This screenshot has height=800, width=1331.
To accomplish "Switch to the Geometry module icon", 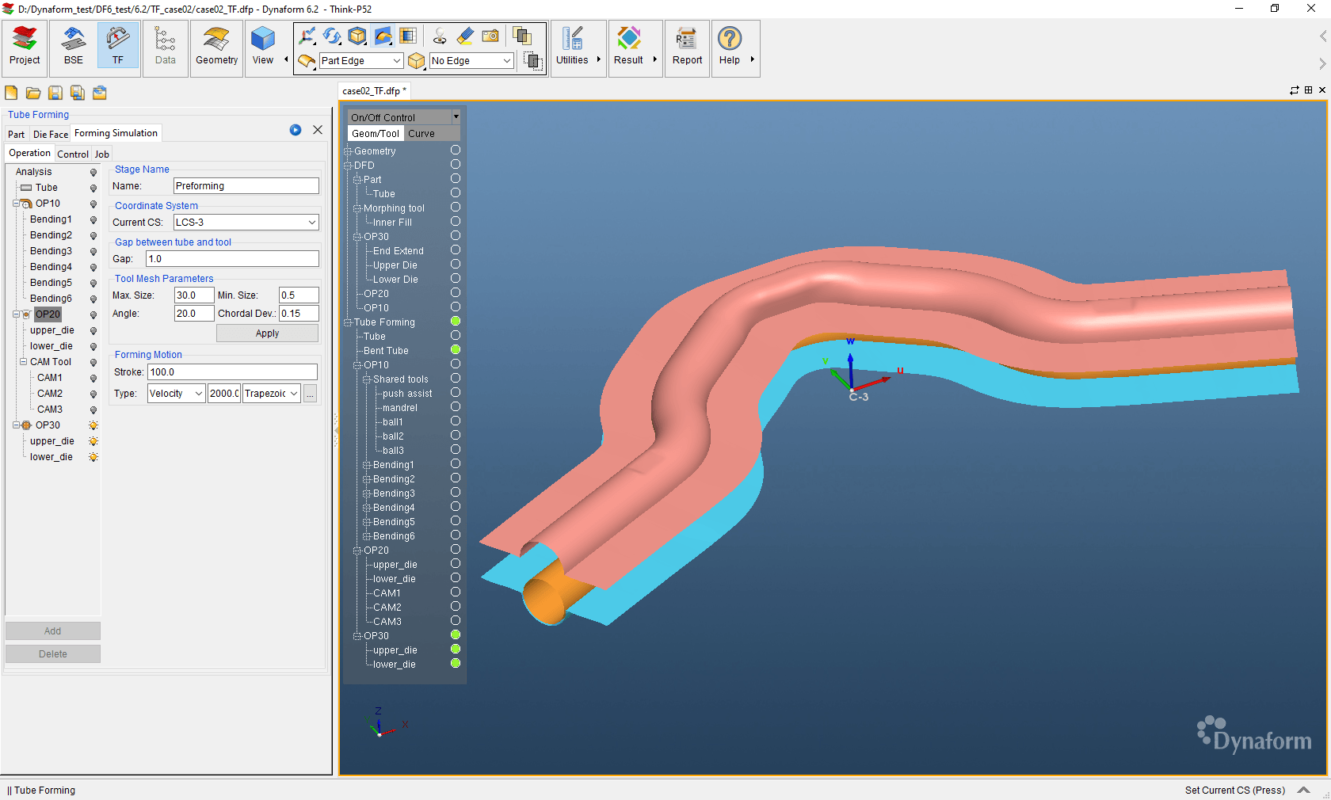I will pos(216,44).
